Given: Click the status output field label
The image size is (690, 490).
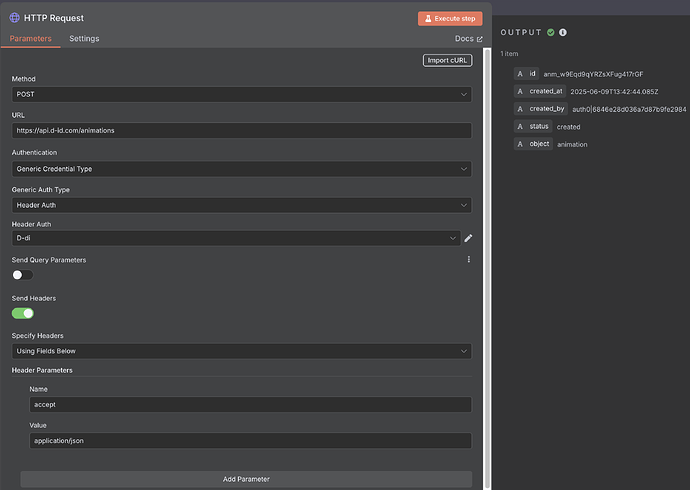Looking at the screenshot, I should (539, 126).
